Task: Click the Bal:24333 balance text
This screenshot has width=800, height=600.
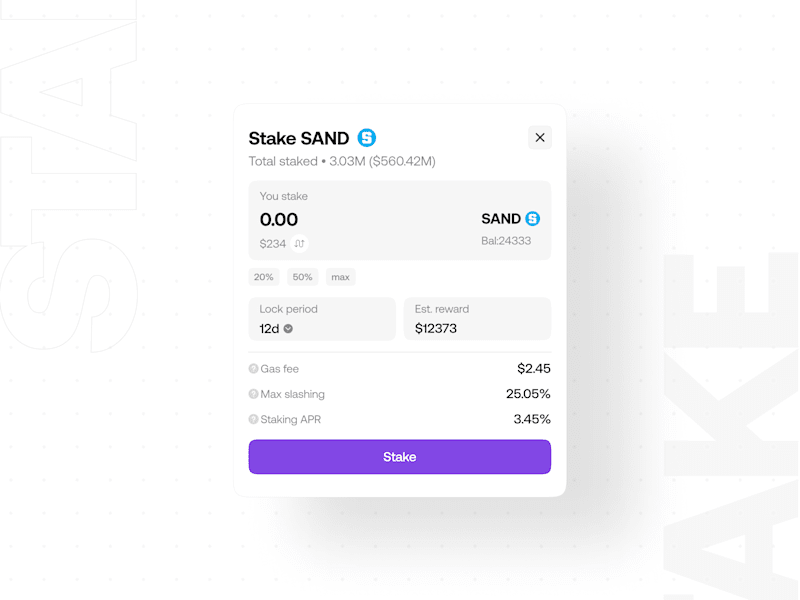Action: point(506,241)
